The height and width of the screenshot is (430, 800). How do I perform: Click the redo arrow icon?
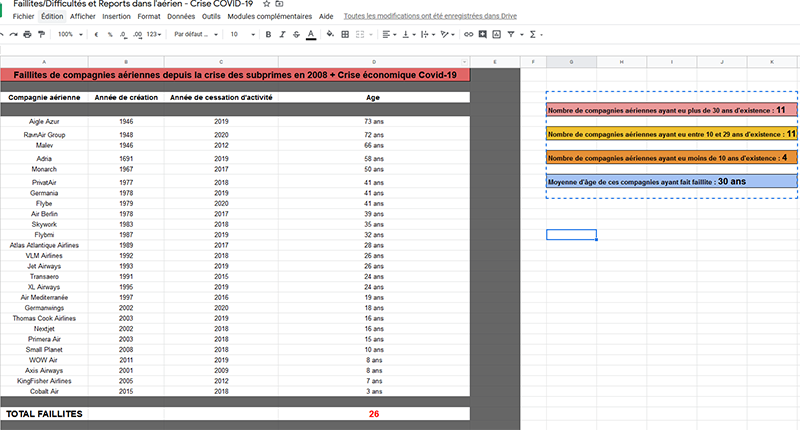(14, 34)
